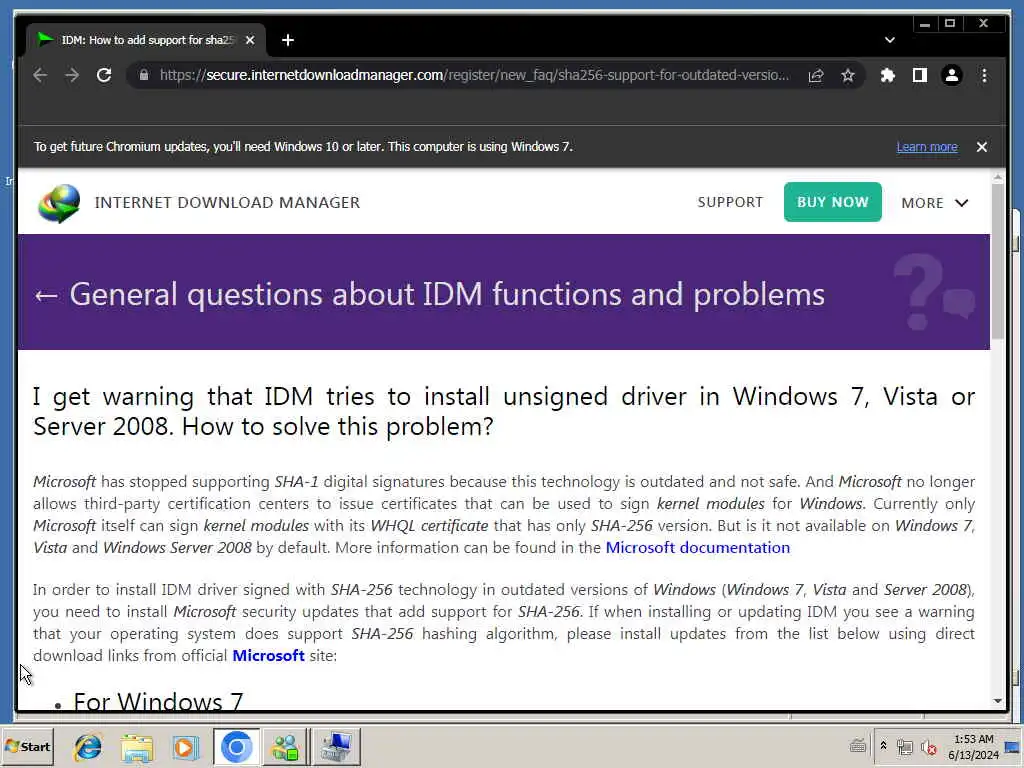Image resolution: width=1024 pixels, height=768 pixels.
Task: Click the Internet Download Manager globe logo
Action: (59, 203)
